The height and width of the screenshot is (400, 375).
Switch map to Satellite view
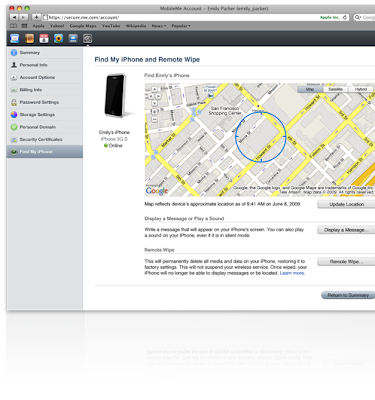pyautogui.click(x=335, y=89)
